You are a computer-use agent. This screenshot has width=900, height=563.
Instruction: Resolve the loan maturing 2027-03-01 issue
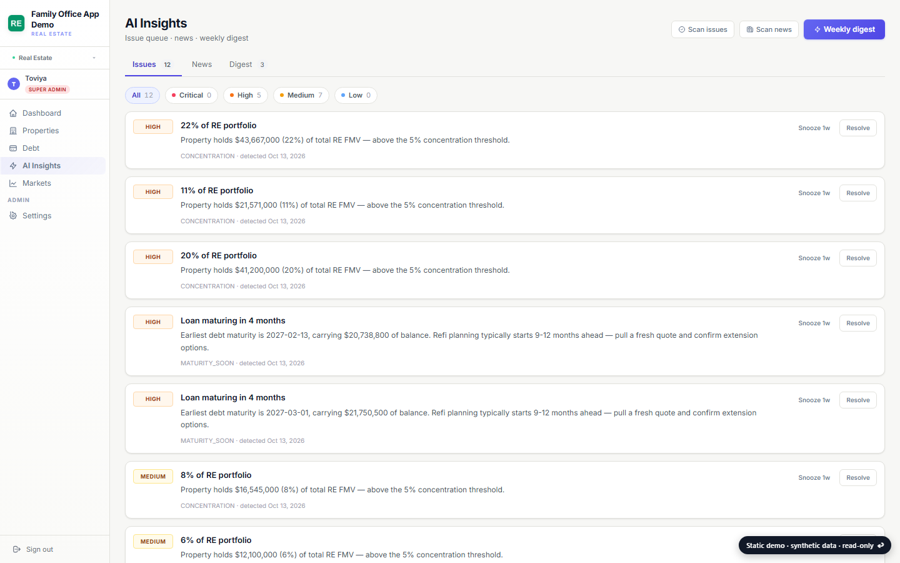pyautogui.click(x=858, y=400)
